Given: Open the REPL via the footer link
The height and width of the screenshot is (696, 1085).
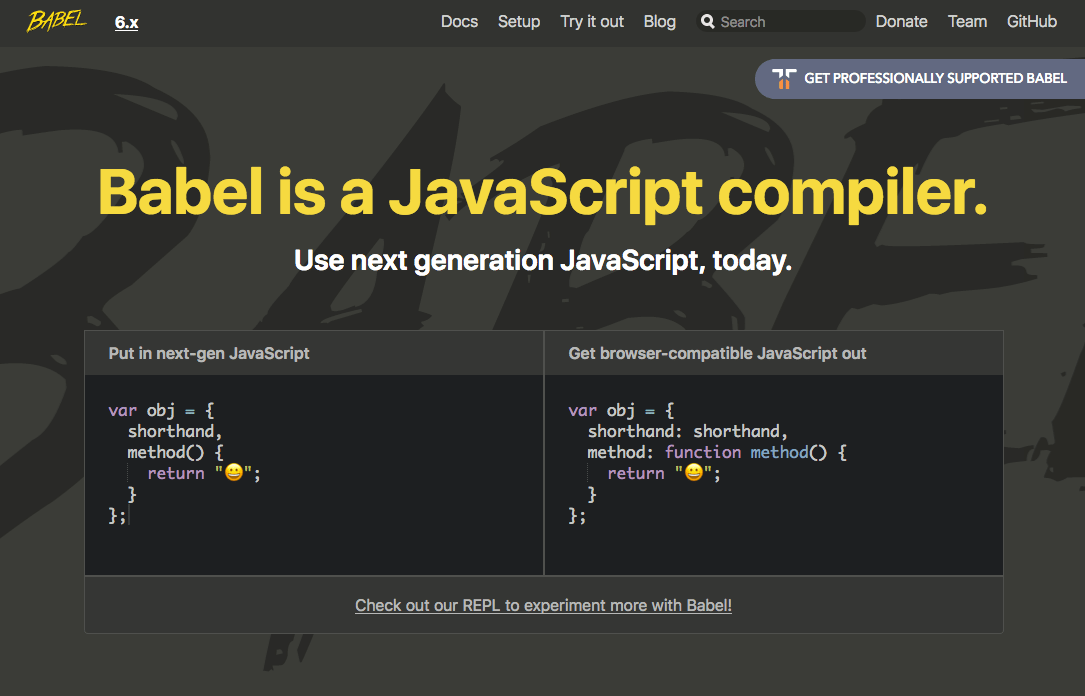Looking at the screenshot, I should click(x=543, y=605).
